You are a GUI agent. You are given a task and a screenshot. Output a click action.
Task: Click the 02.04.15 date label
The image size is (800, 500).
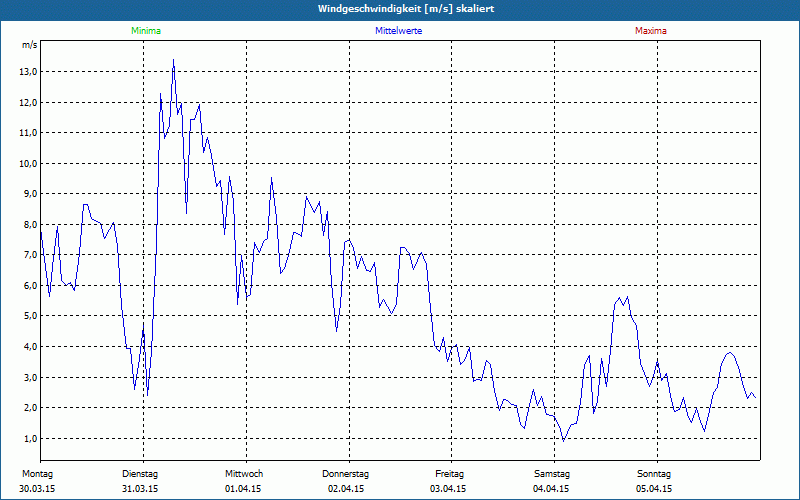[346, 489]
